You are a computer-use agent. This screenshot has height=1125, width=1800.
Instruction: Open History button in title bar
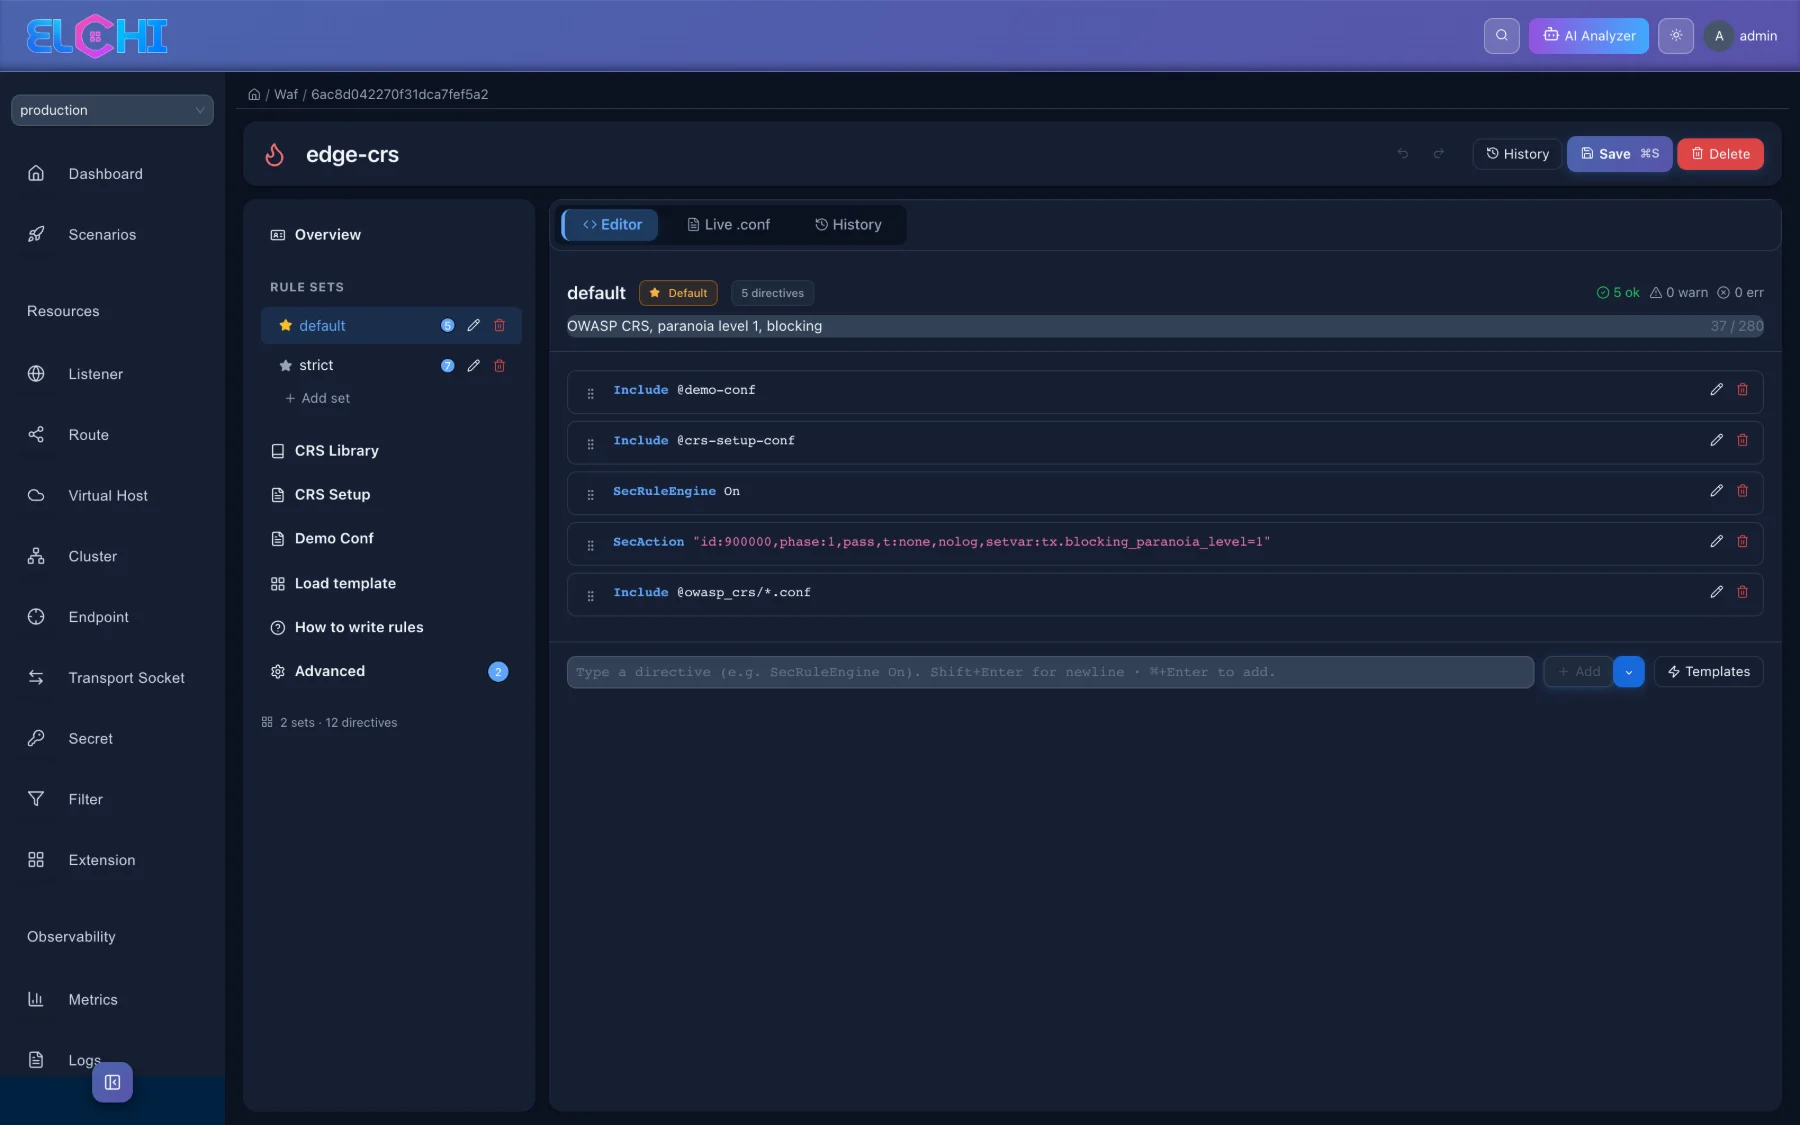coord(1517,154)
